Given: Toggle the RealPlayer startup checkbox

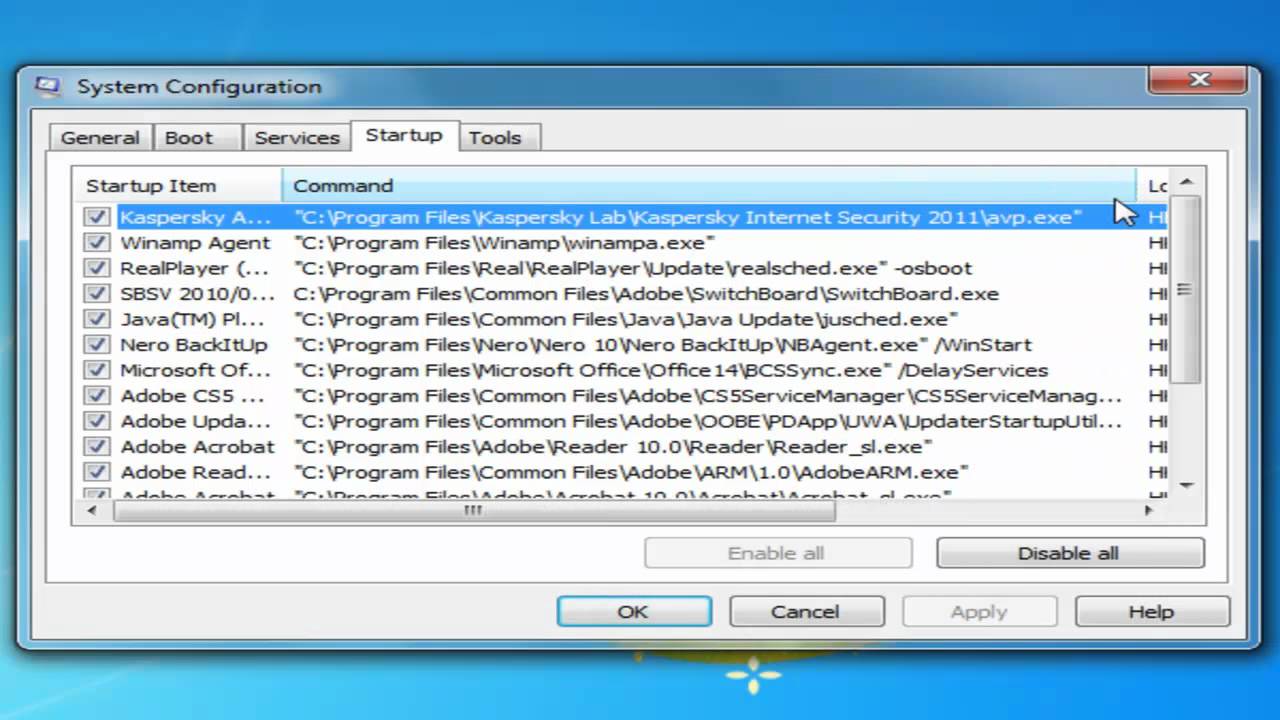Looking at the screenshot, I should (x=97, y=268).
